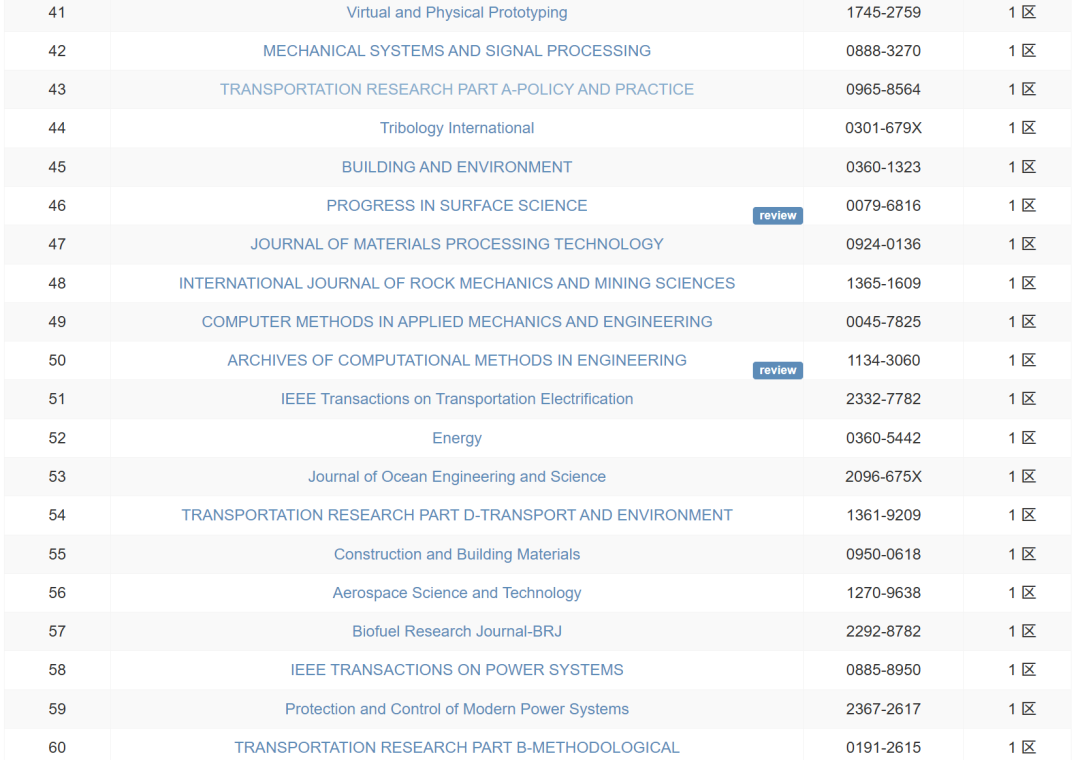Open Virtual and Physical Prototyping journal link

457,12
